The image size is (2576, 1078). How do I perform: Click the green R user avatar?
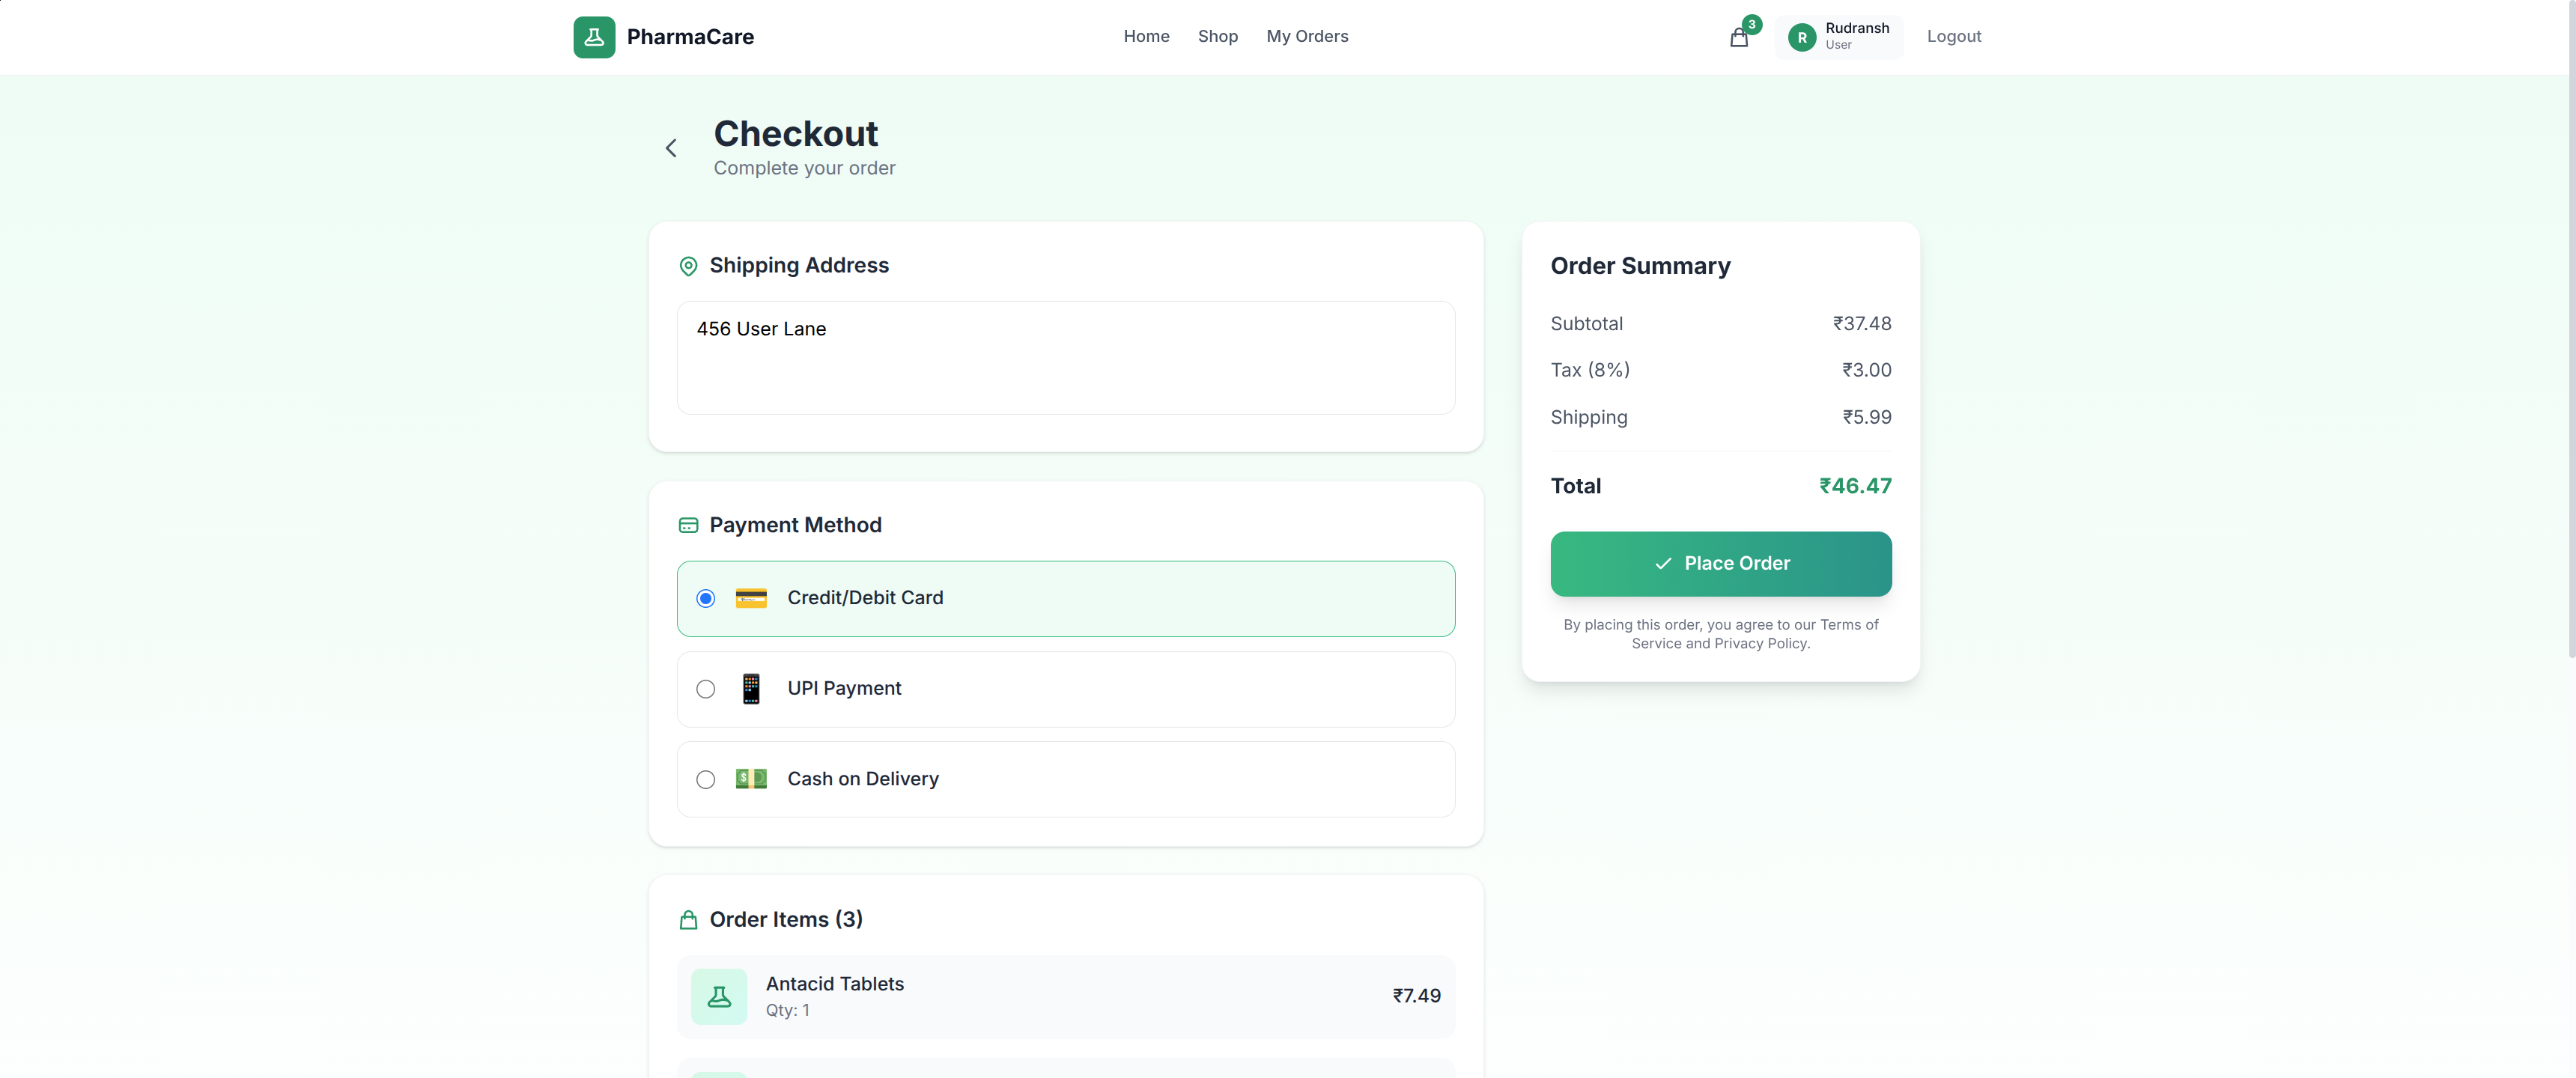tap(1802, 38)
